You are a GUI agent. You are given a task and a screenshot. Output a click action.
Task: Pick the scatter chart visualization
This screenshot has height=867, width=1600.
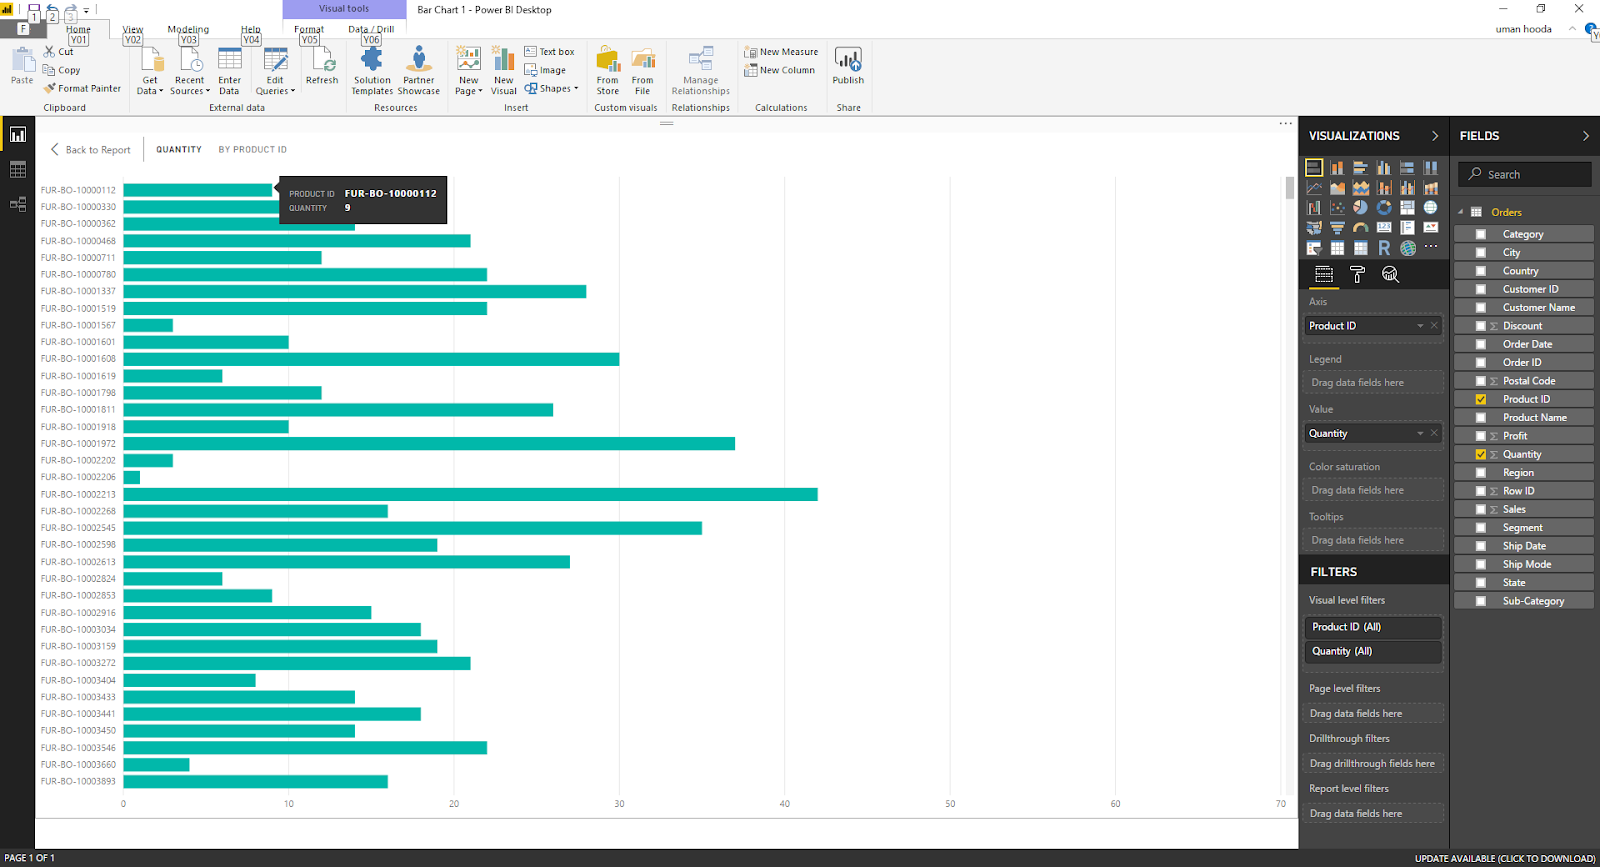coord(1337,208)
